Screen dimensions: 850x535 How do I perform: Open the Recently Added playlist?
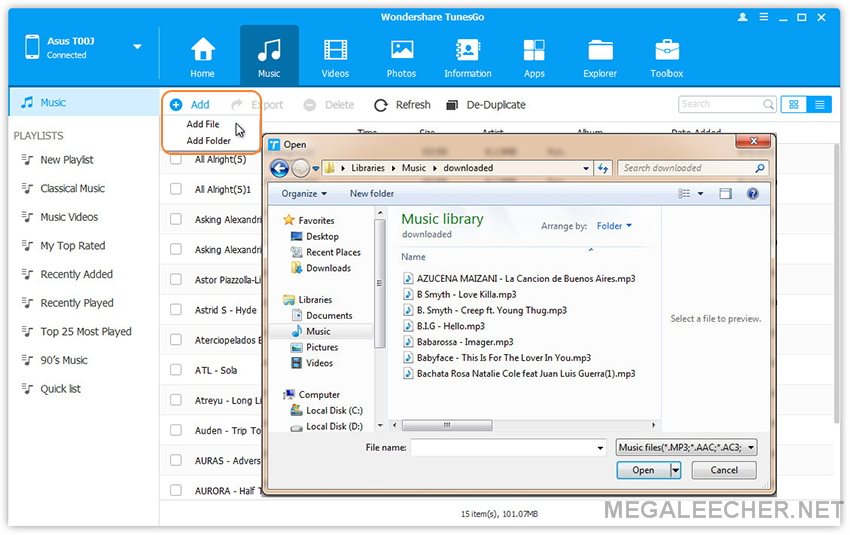pyautogui.click(x=76, y=274)
